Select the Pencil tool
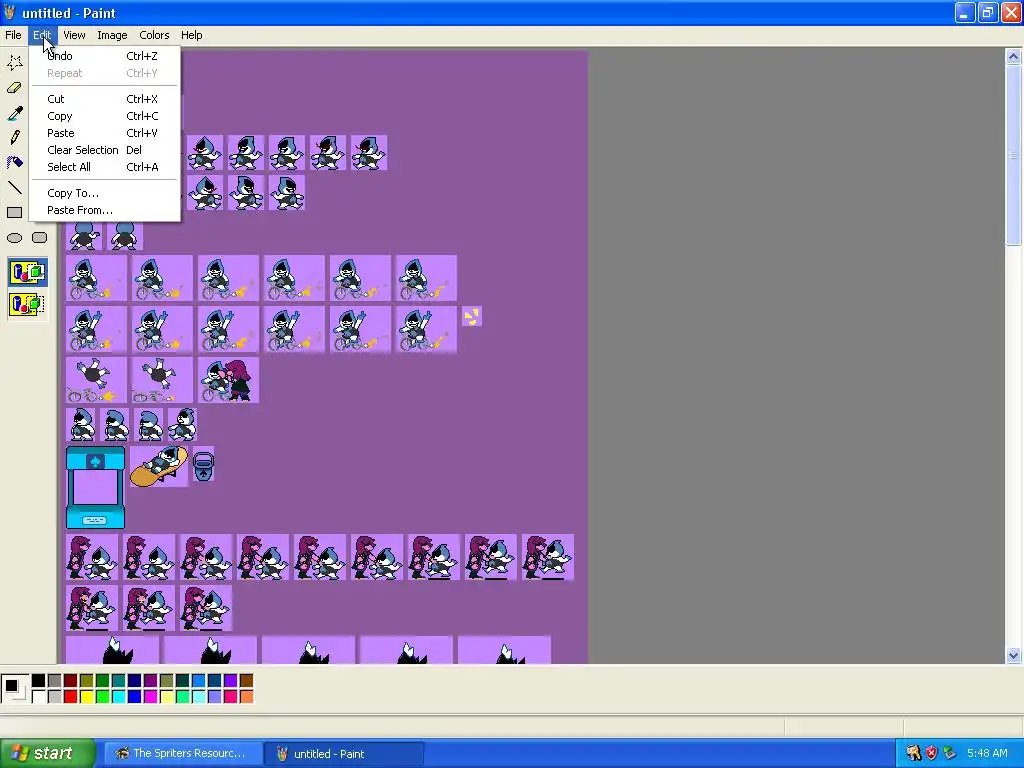This screenshot has width=1024, height=768. (x=14, y=138)
